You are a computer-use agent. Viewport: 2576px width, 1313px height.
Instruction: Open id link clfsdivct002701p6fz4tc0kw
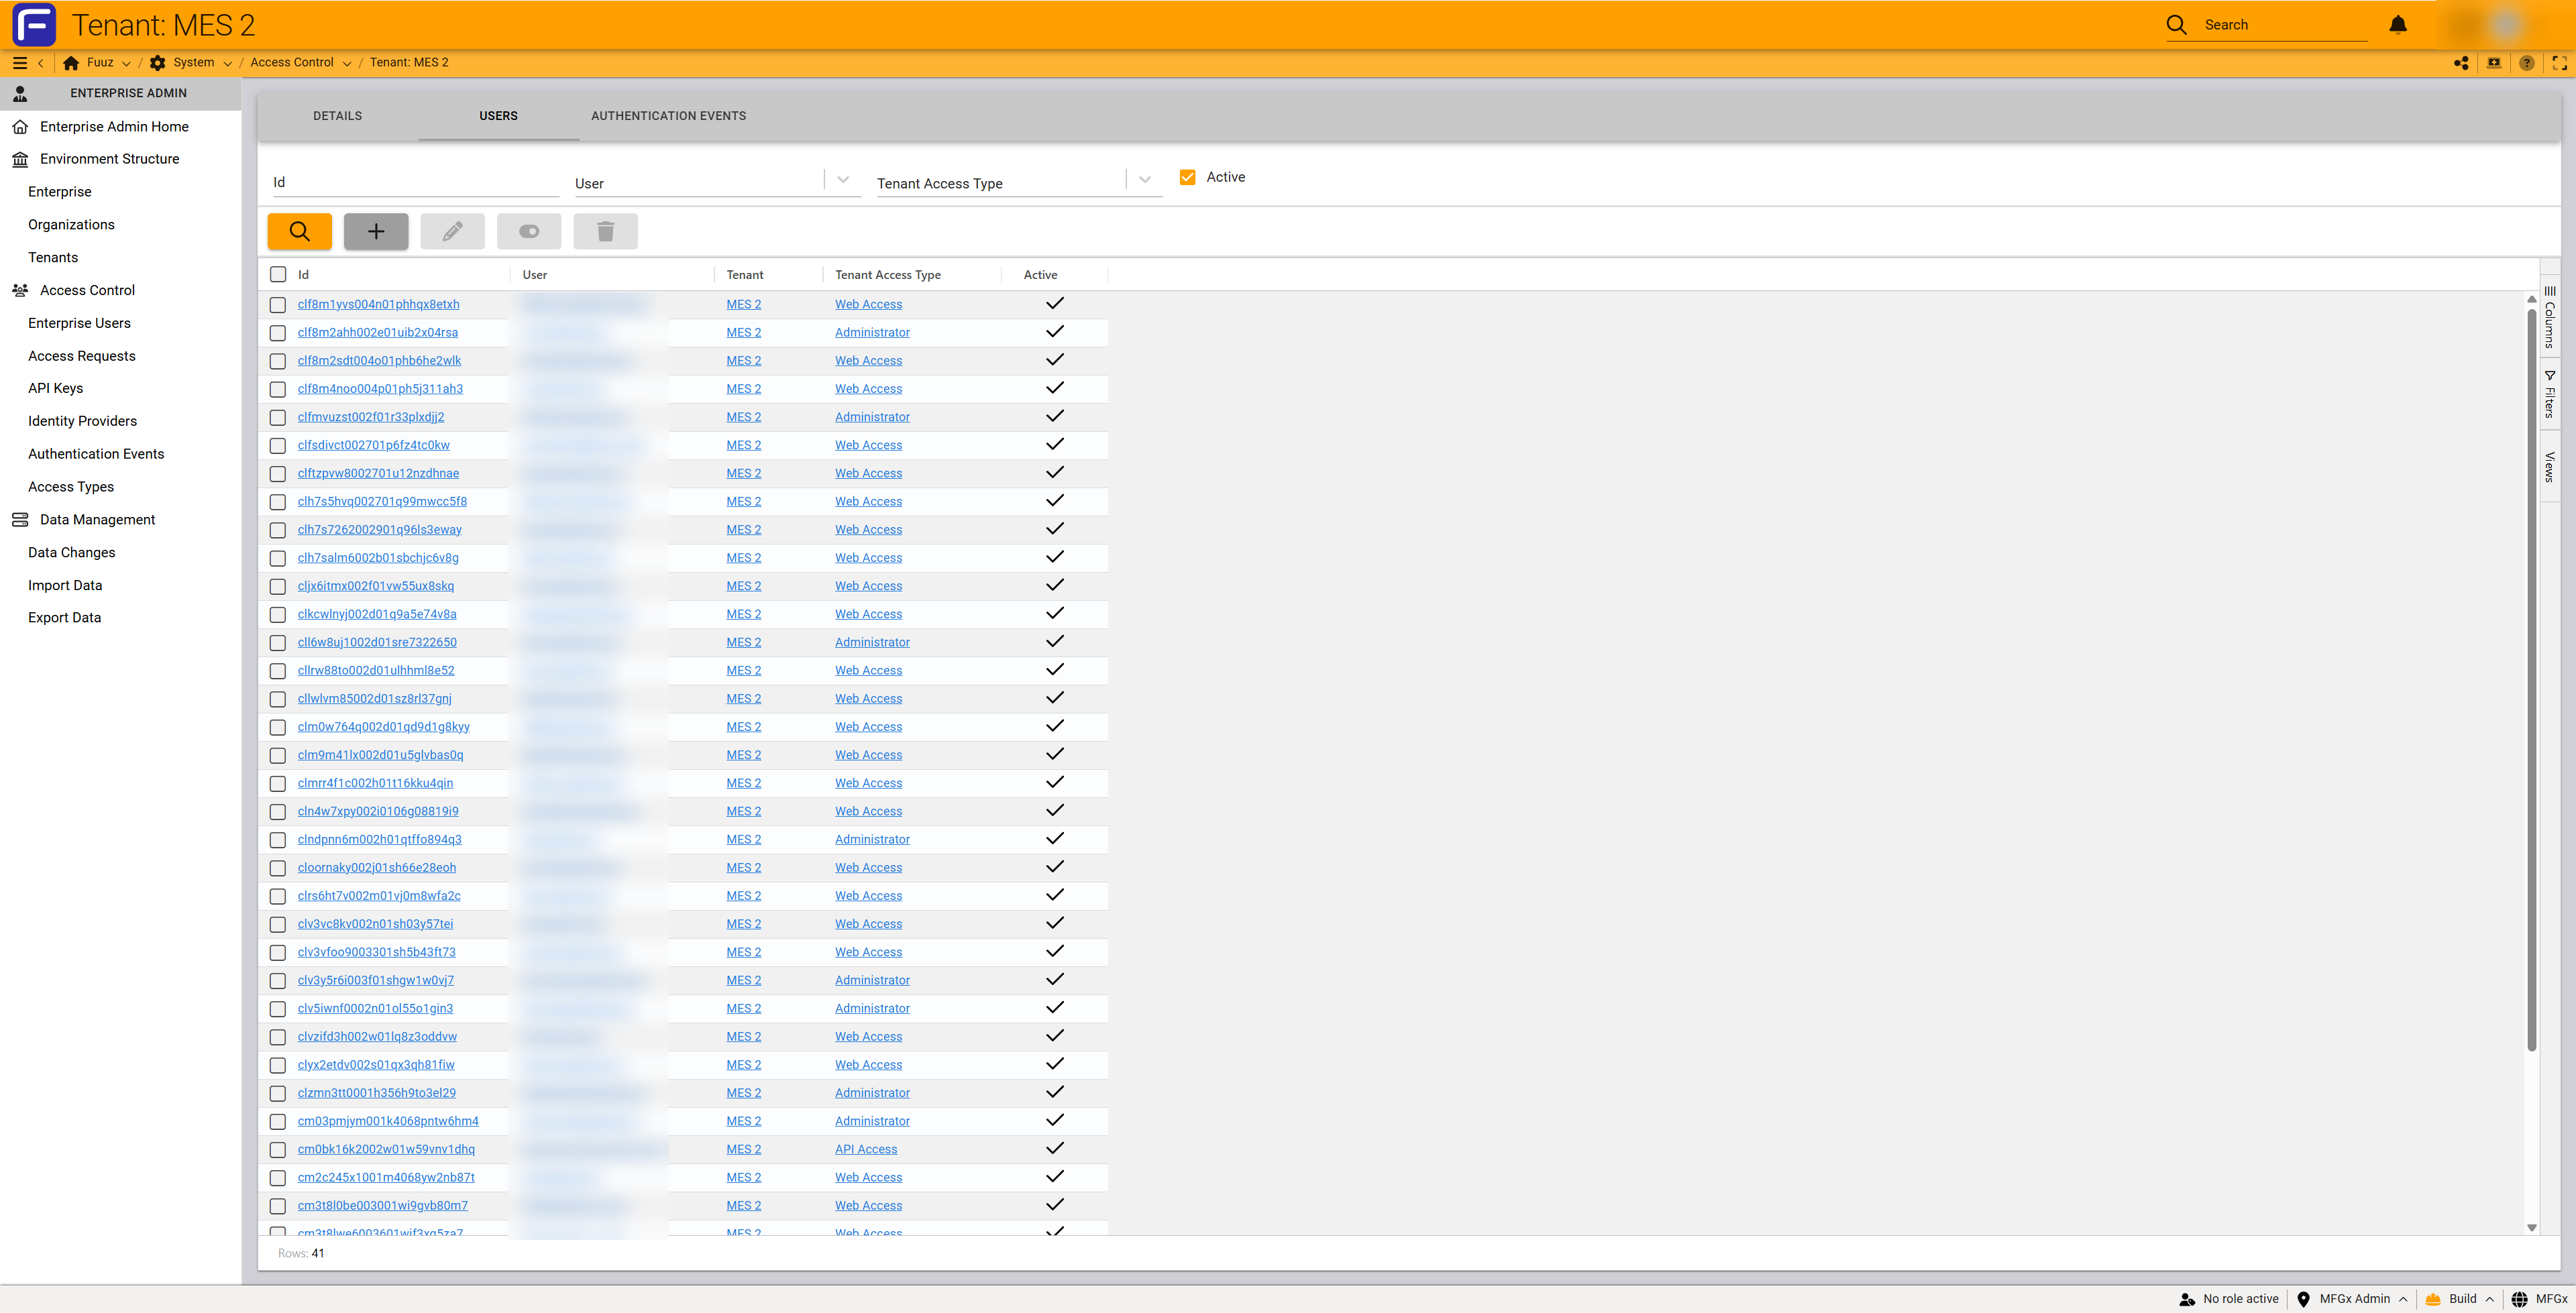(x=373, y=445)
